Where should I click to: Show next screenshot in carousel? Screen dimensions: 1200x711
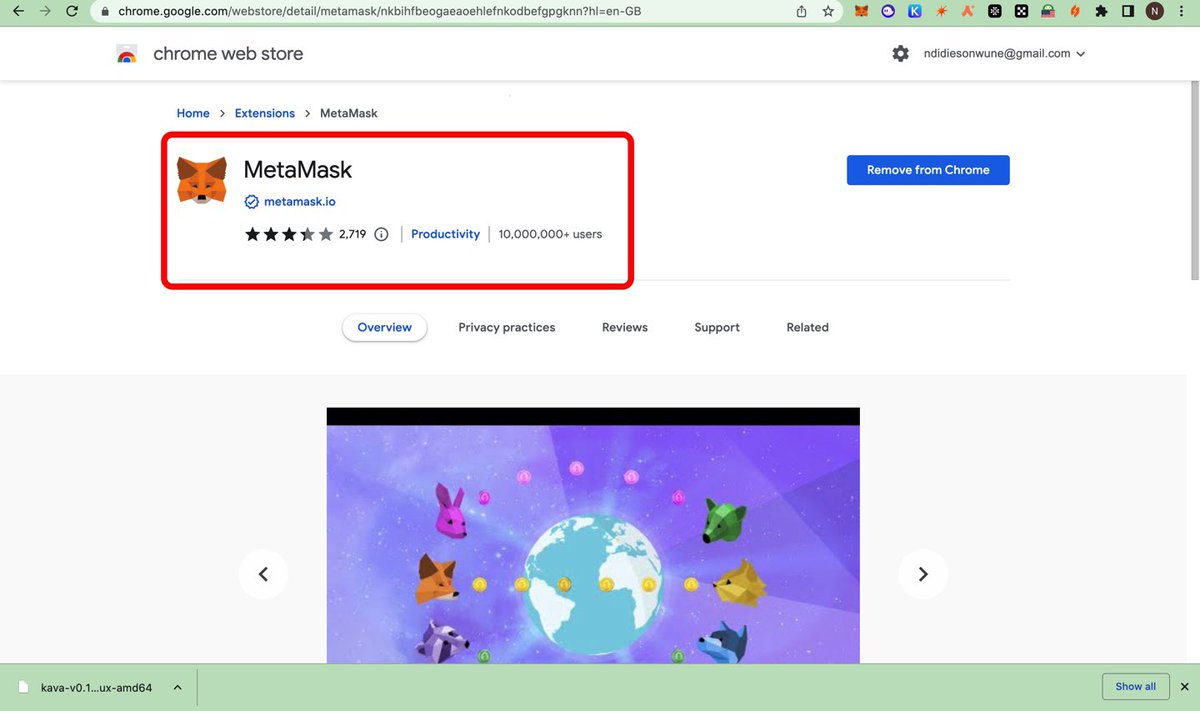(923, 574)
